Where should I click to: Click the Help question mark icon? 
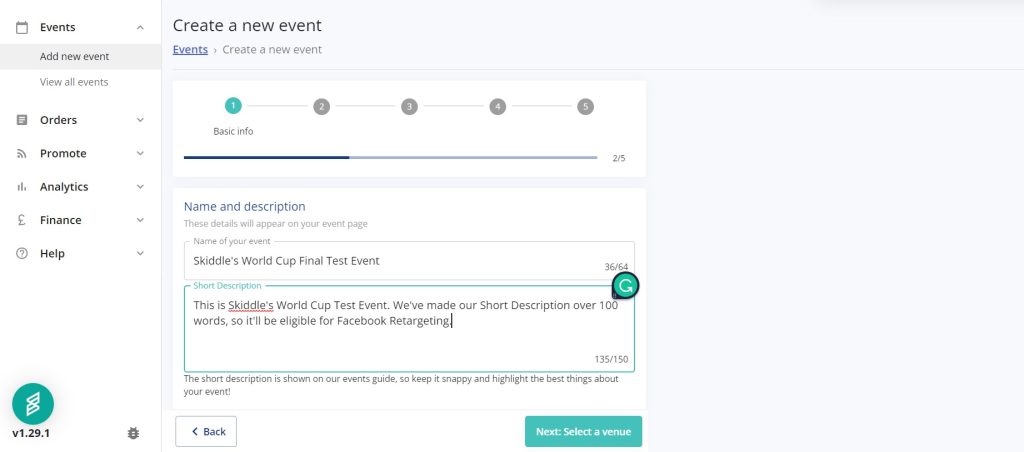click(22, 254)
